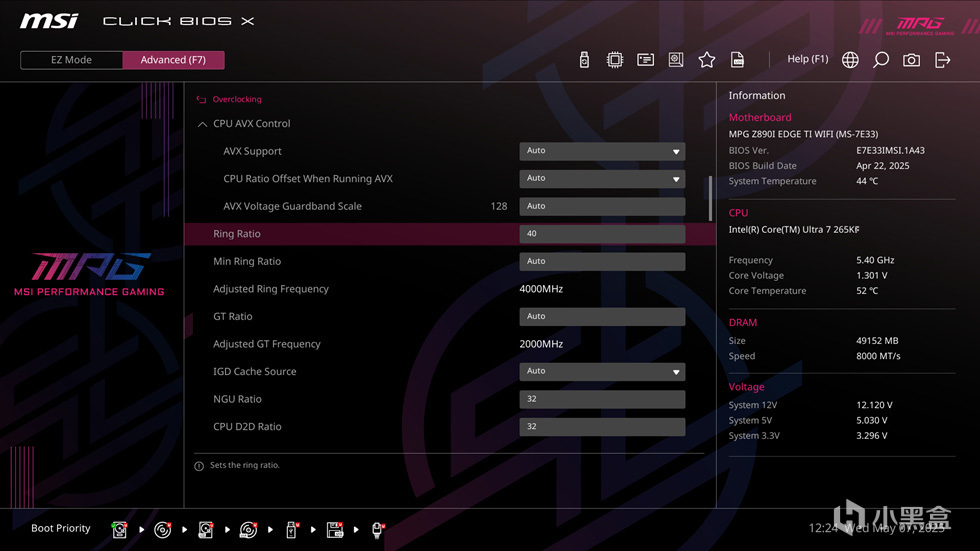
Task: Click the MSI logo in the header
Action: pyautogui.click(x=49, y=21)
